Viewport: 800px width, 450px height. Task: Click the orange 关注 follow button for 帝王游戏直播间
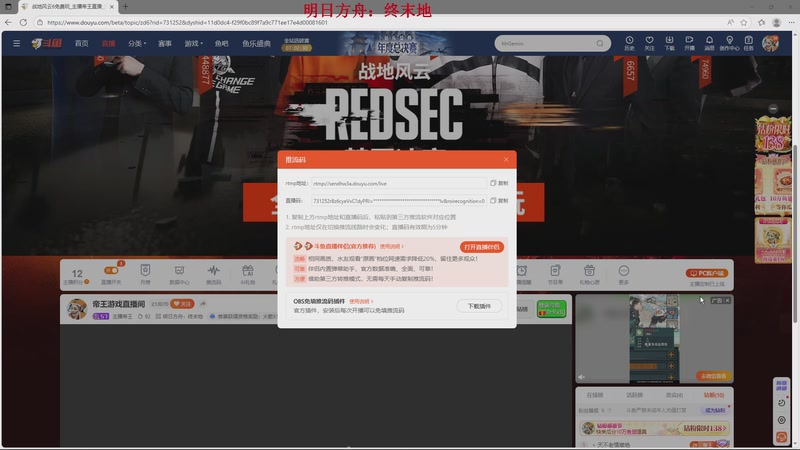click(x=182, y=304)
